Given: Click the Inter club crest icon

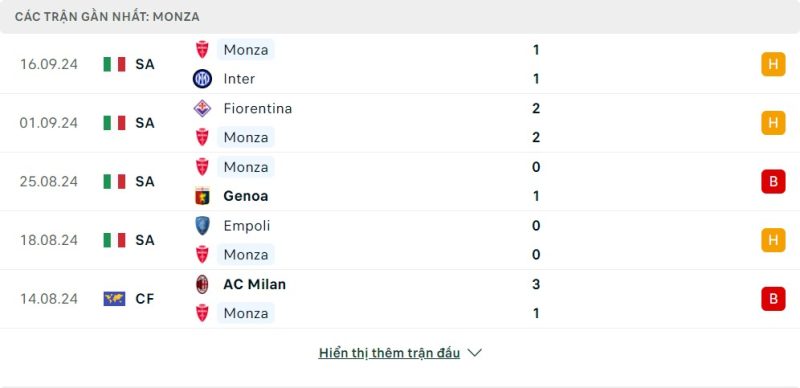Looking at the screenshot, I should pyautogui.click(x=202, y=79).
